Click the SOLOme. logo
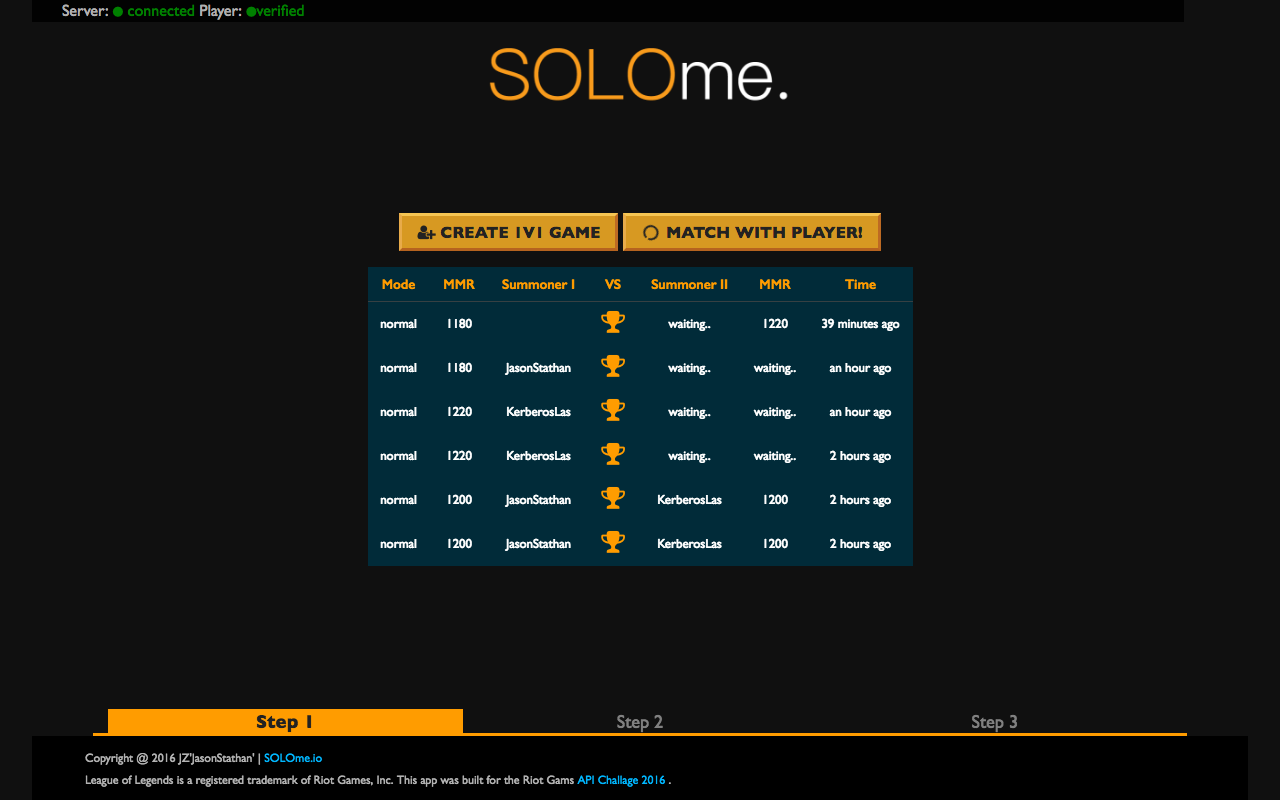The height and width of the screenshot is (800, 1280). pyautogui.click(x=639, y=74)
